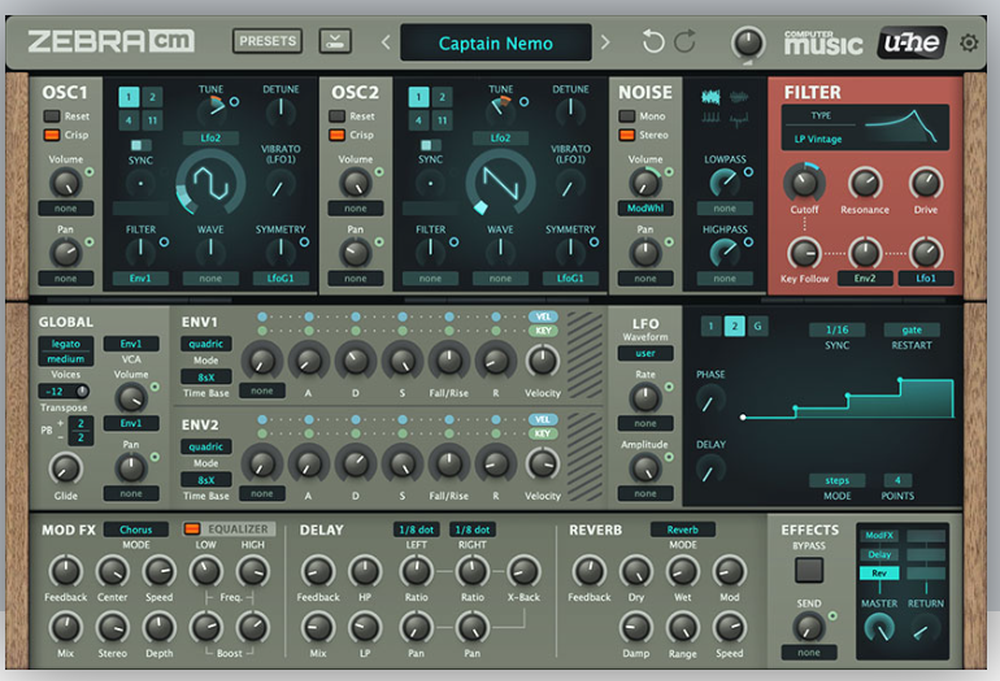This screenshot has width=1000, height=681.
Task: Click the filter Drive knob
Action: click(x=925, y=183)
